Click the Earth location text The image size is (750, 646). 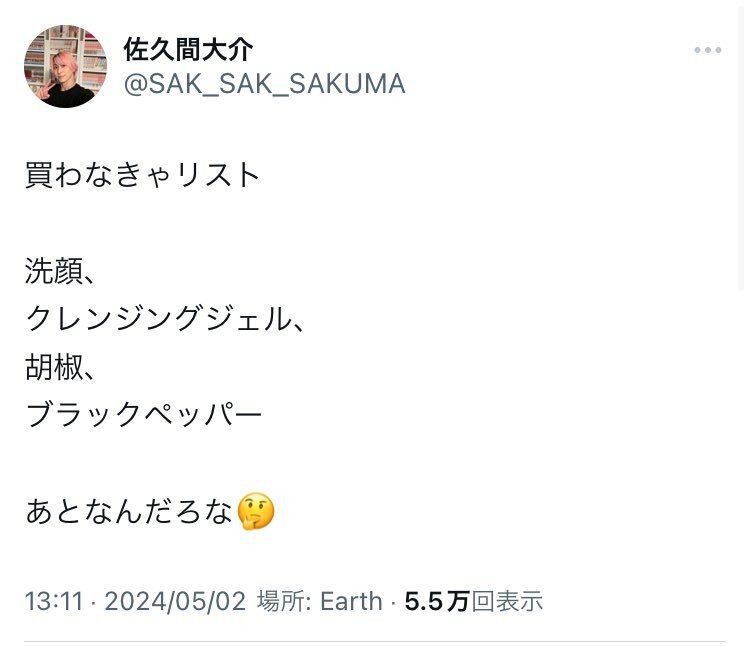point(350,601)
